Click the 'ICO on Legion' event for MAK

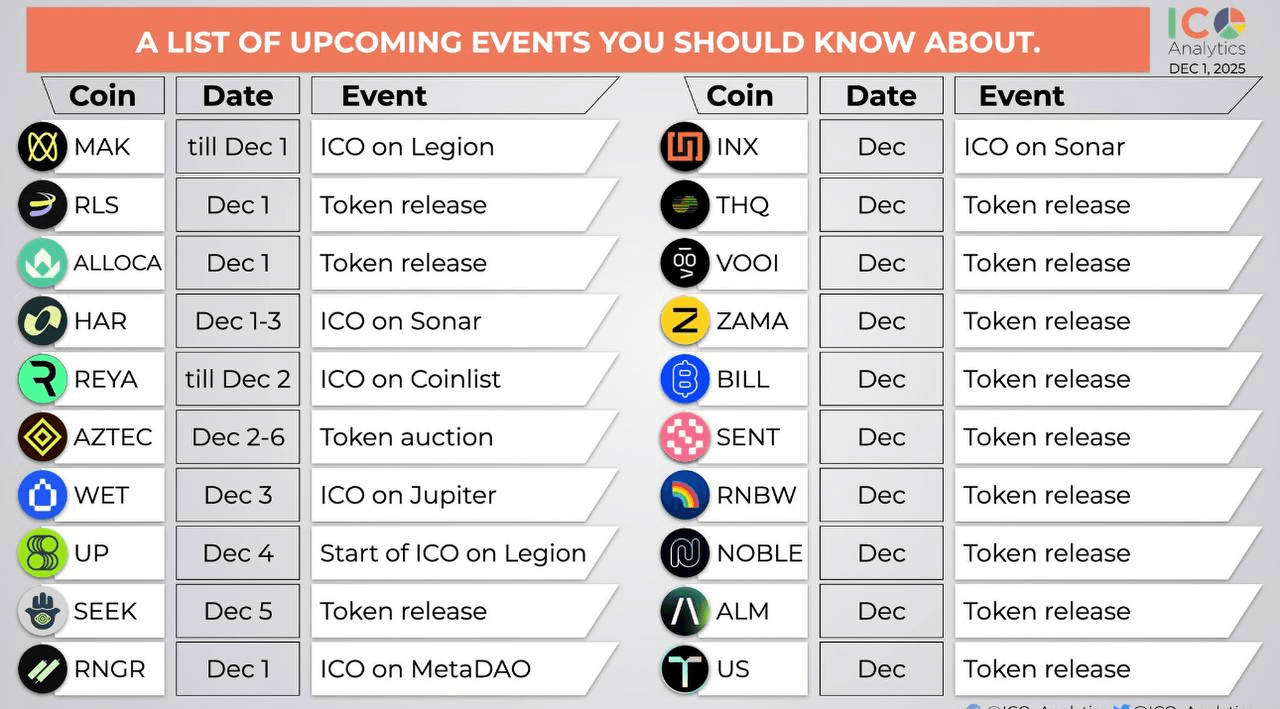click(407, 147)
